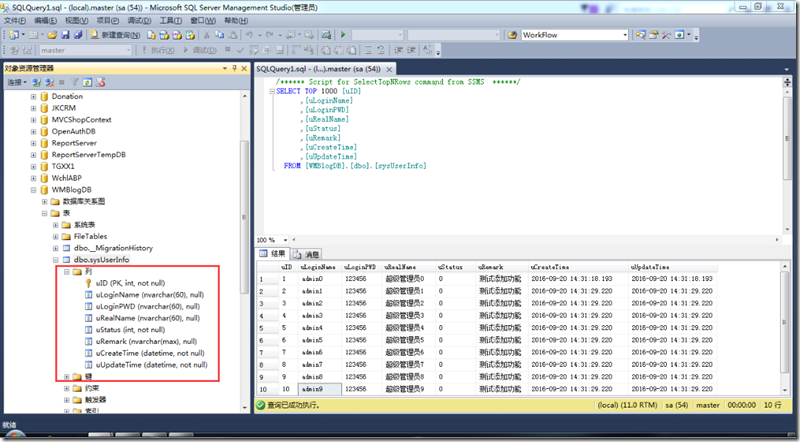Viewport: 800px width, 442px height.
Task: Click the 执行(X) execute button
Action: [158, 50]
